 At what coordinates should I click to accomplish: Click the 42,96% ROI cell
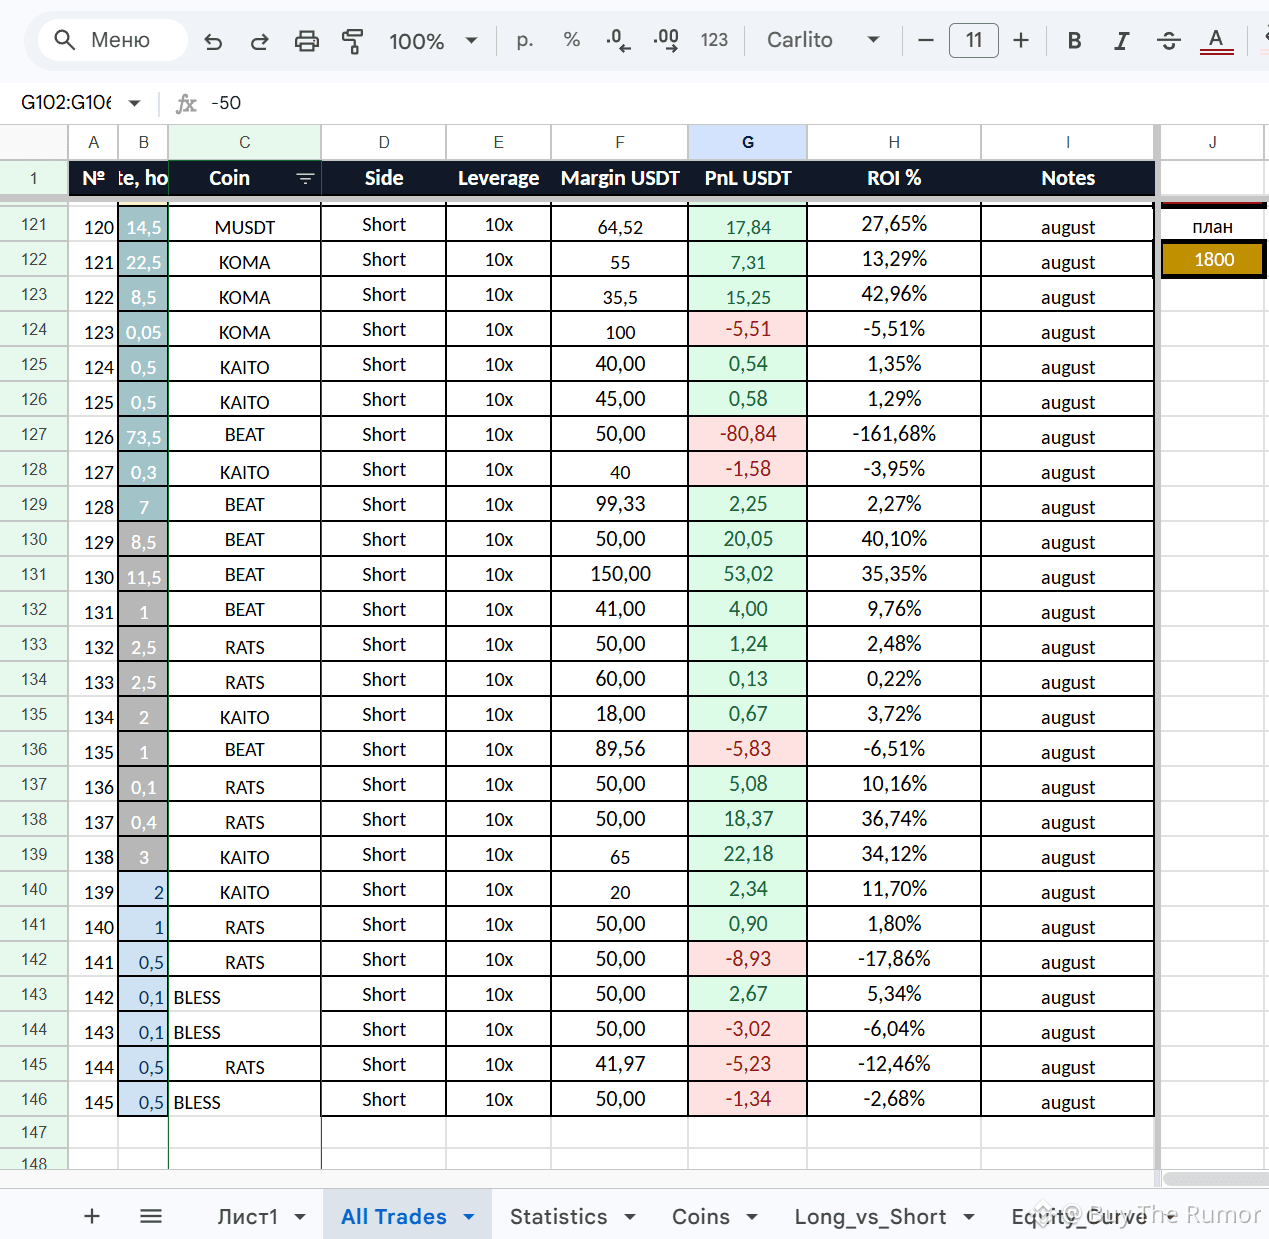point(894,294)
